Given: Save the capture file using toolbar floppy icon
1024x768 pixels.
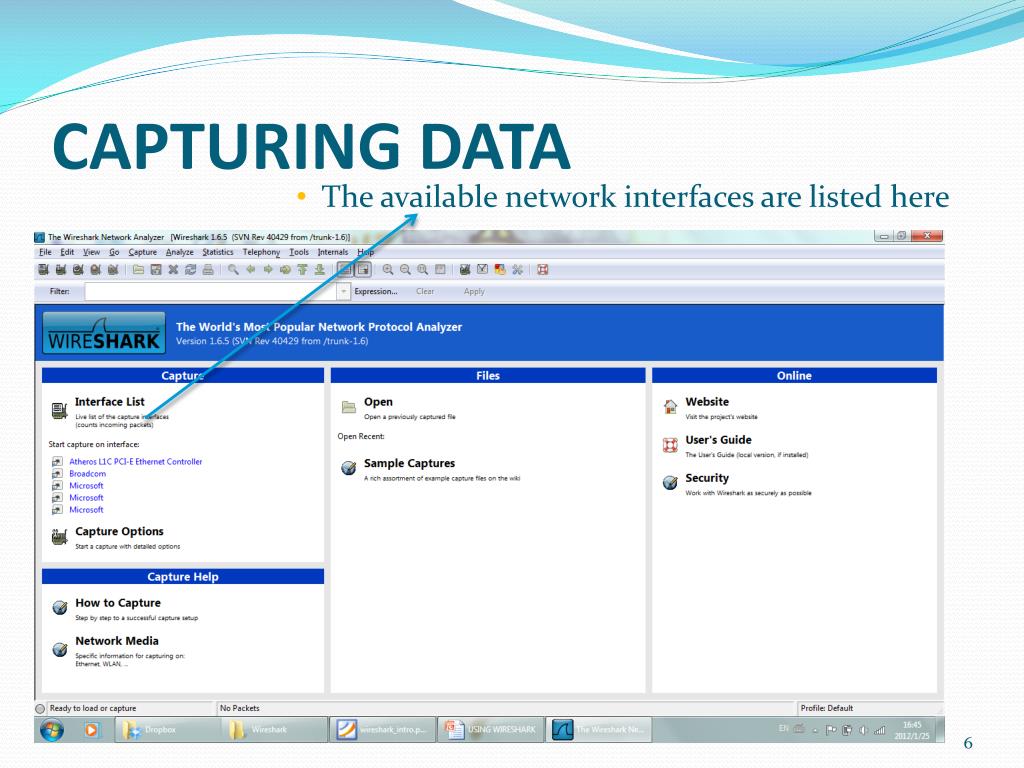Looking at the screenshot, I should 156,270.
